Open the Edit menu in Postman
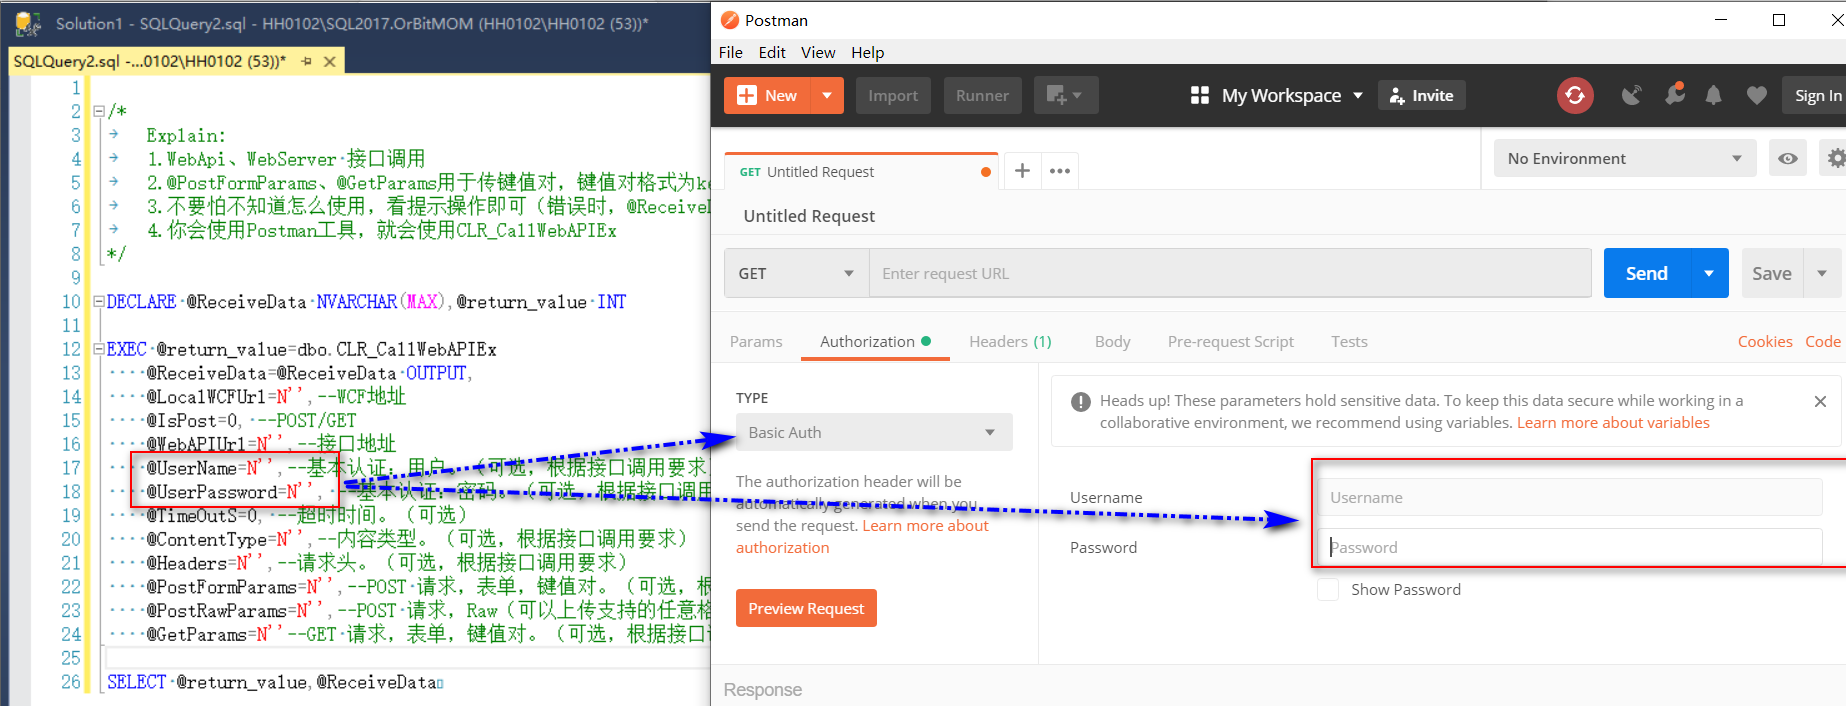This screenshot has width=1846, height=706. point(772,52)
